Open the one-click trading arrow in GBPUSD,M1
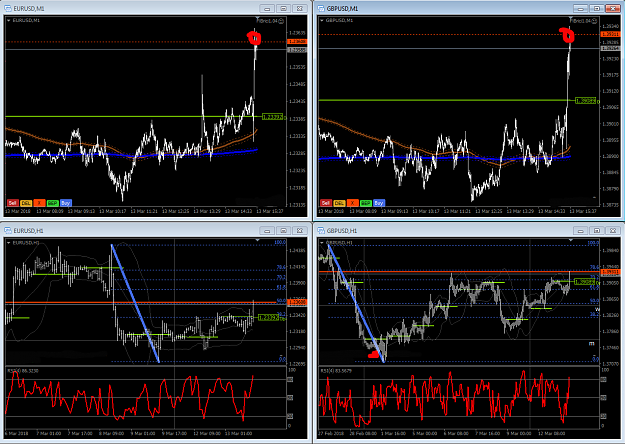 coord(322,20)
